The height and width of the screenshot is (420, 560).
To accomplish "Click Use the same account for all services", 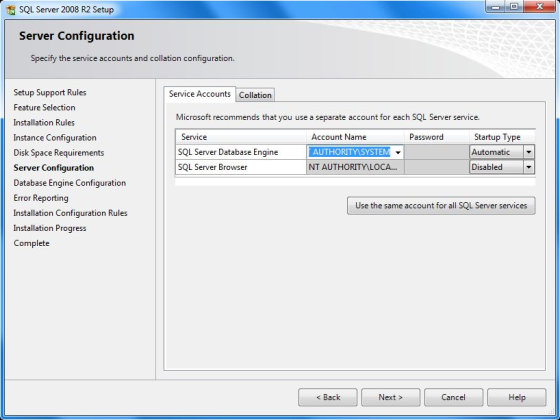I will [441, 206].
